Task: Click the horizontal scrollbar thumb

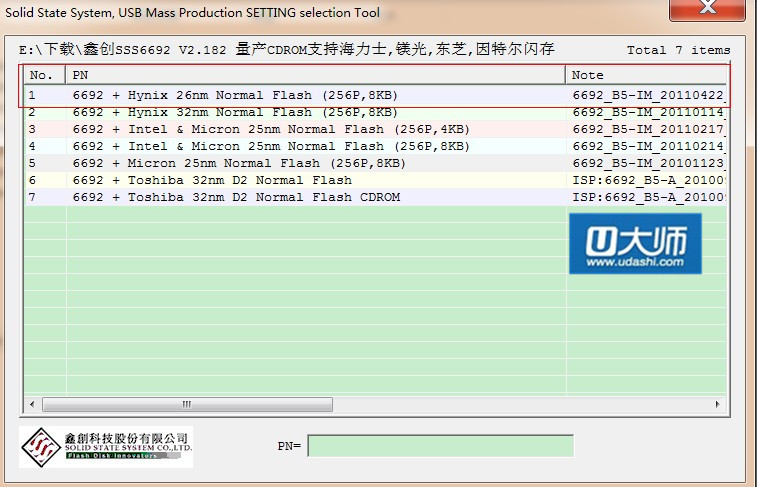Action: click(186, 404)
